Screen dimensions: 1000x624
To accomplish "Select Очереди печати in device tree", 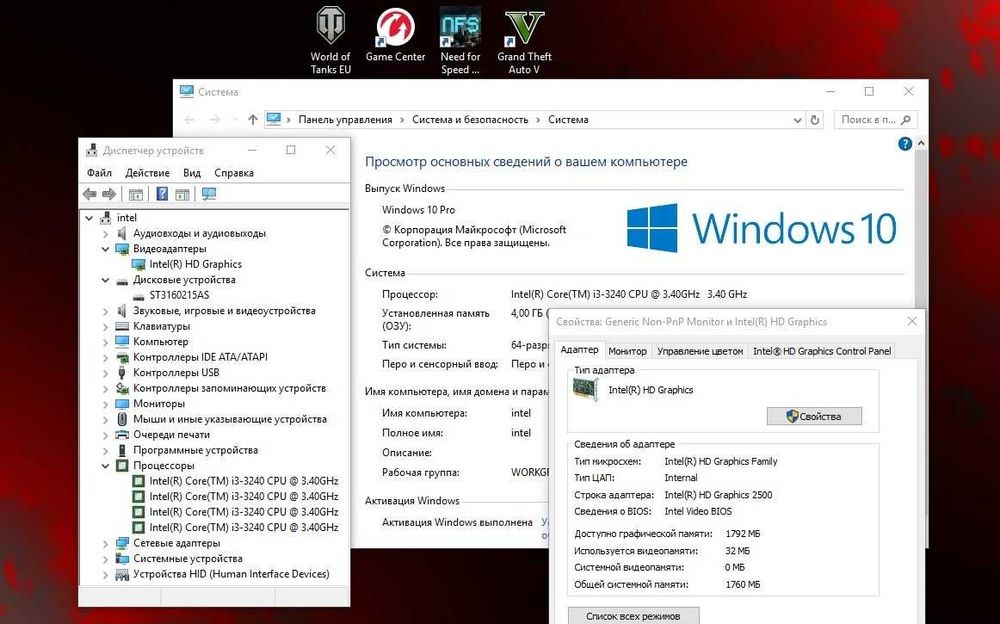I will tap(171, 435).
